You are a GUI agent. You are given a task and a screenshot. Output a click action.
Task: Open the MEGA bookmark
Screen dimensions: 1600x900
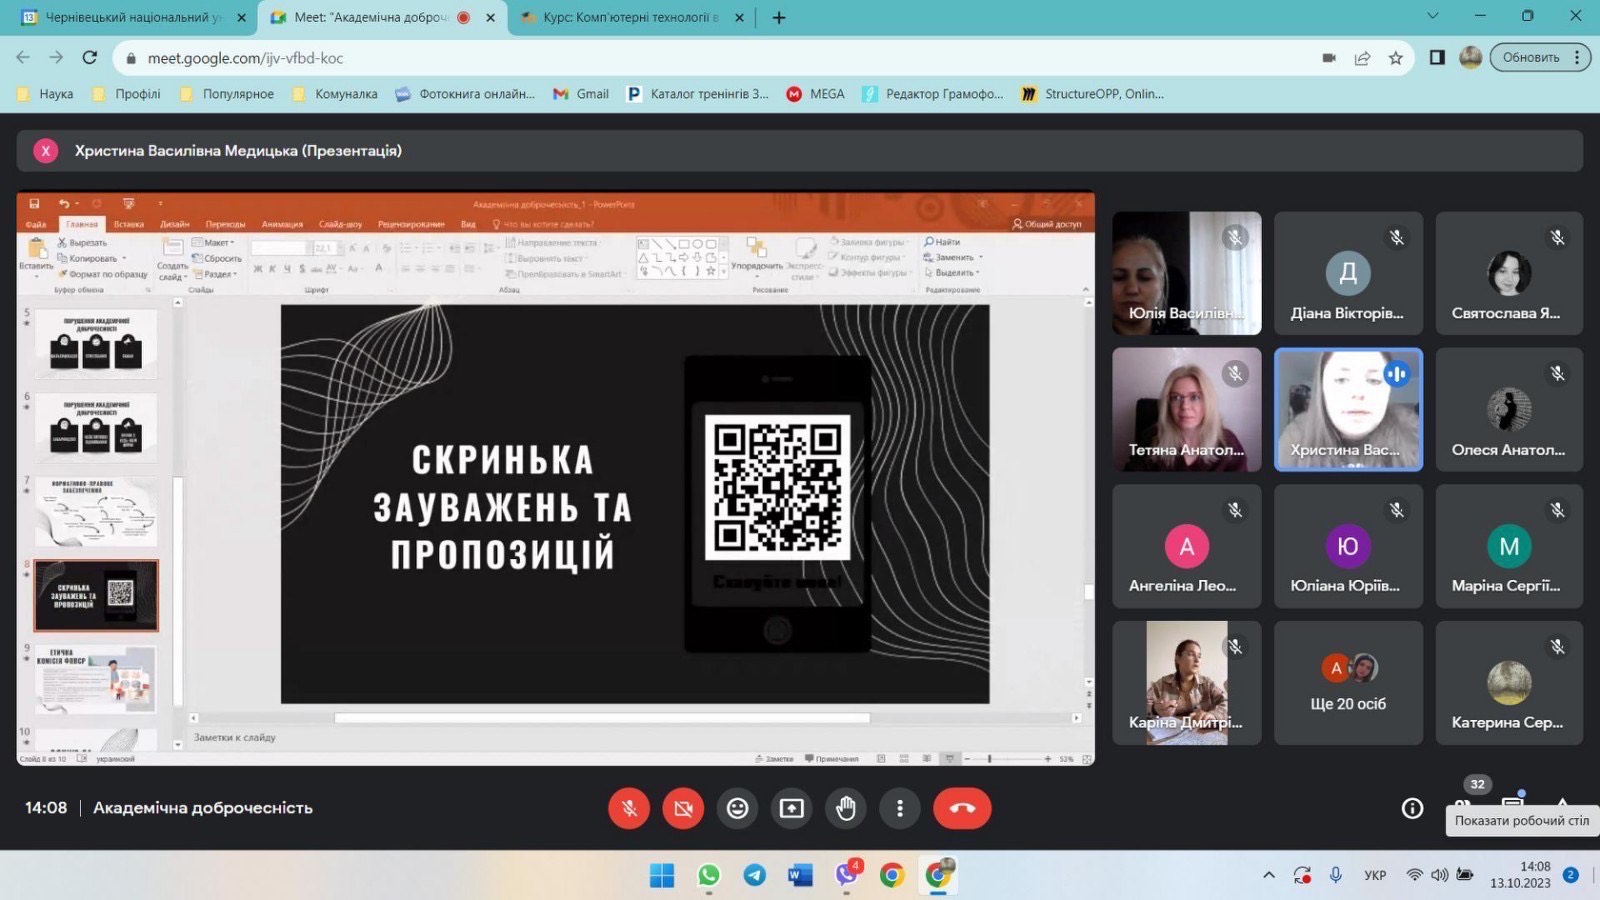816,94
